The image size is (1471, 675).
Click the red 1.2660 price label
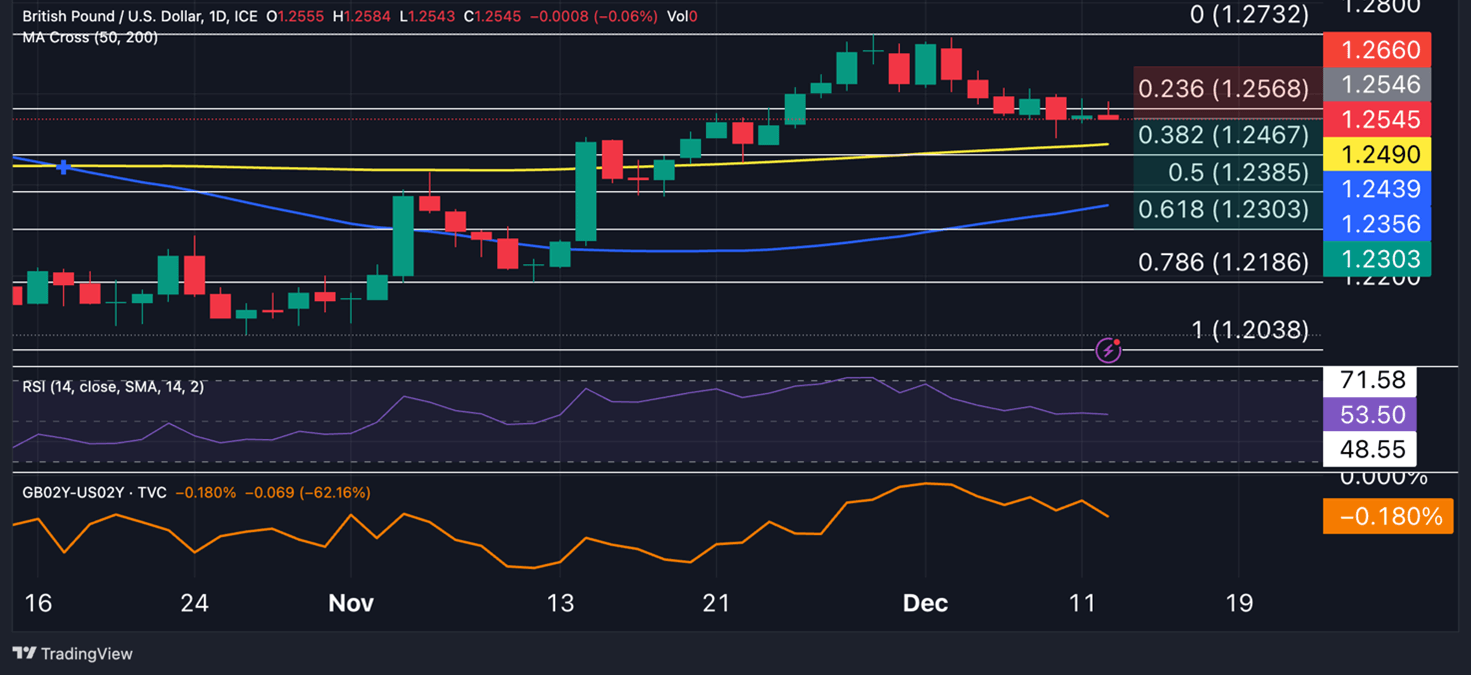[1377, 50]
